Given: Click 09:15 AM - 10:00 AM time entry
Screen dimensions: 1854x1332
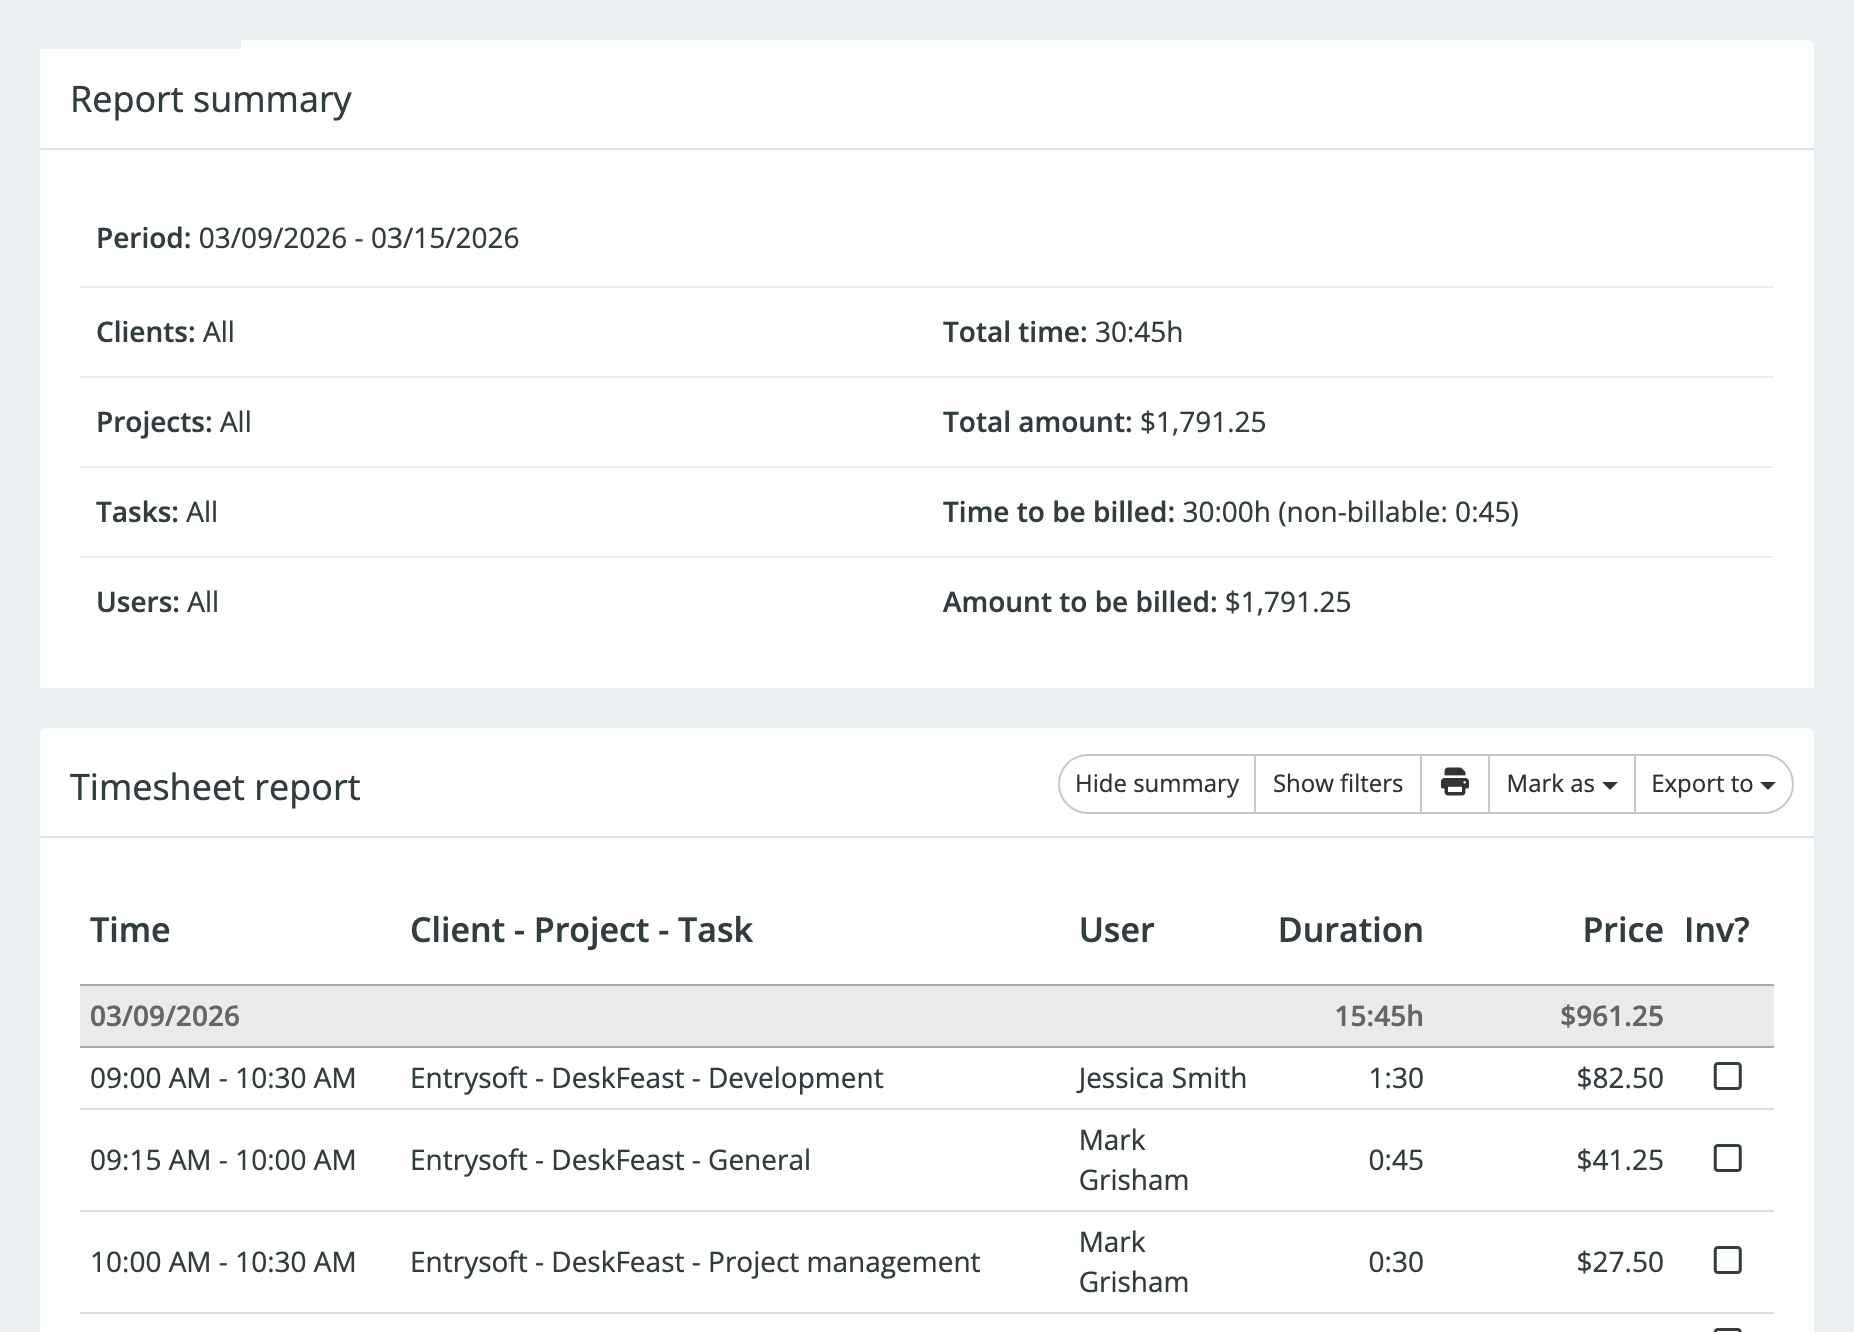Looking at the screenshot, I should coord(223,1160).
